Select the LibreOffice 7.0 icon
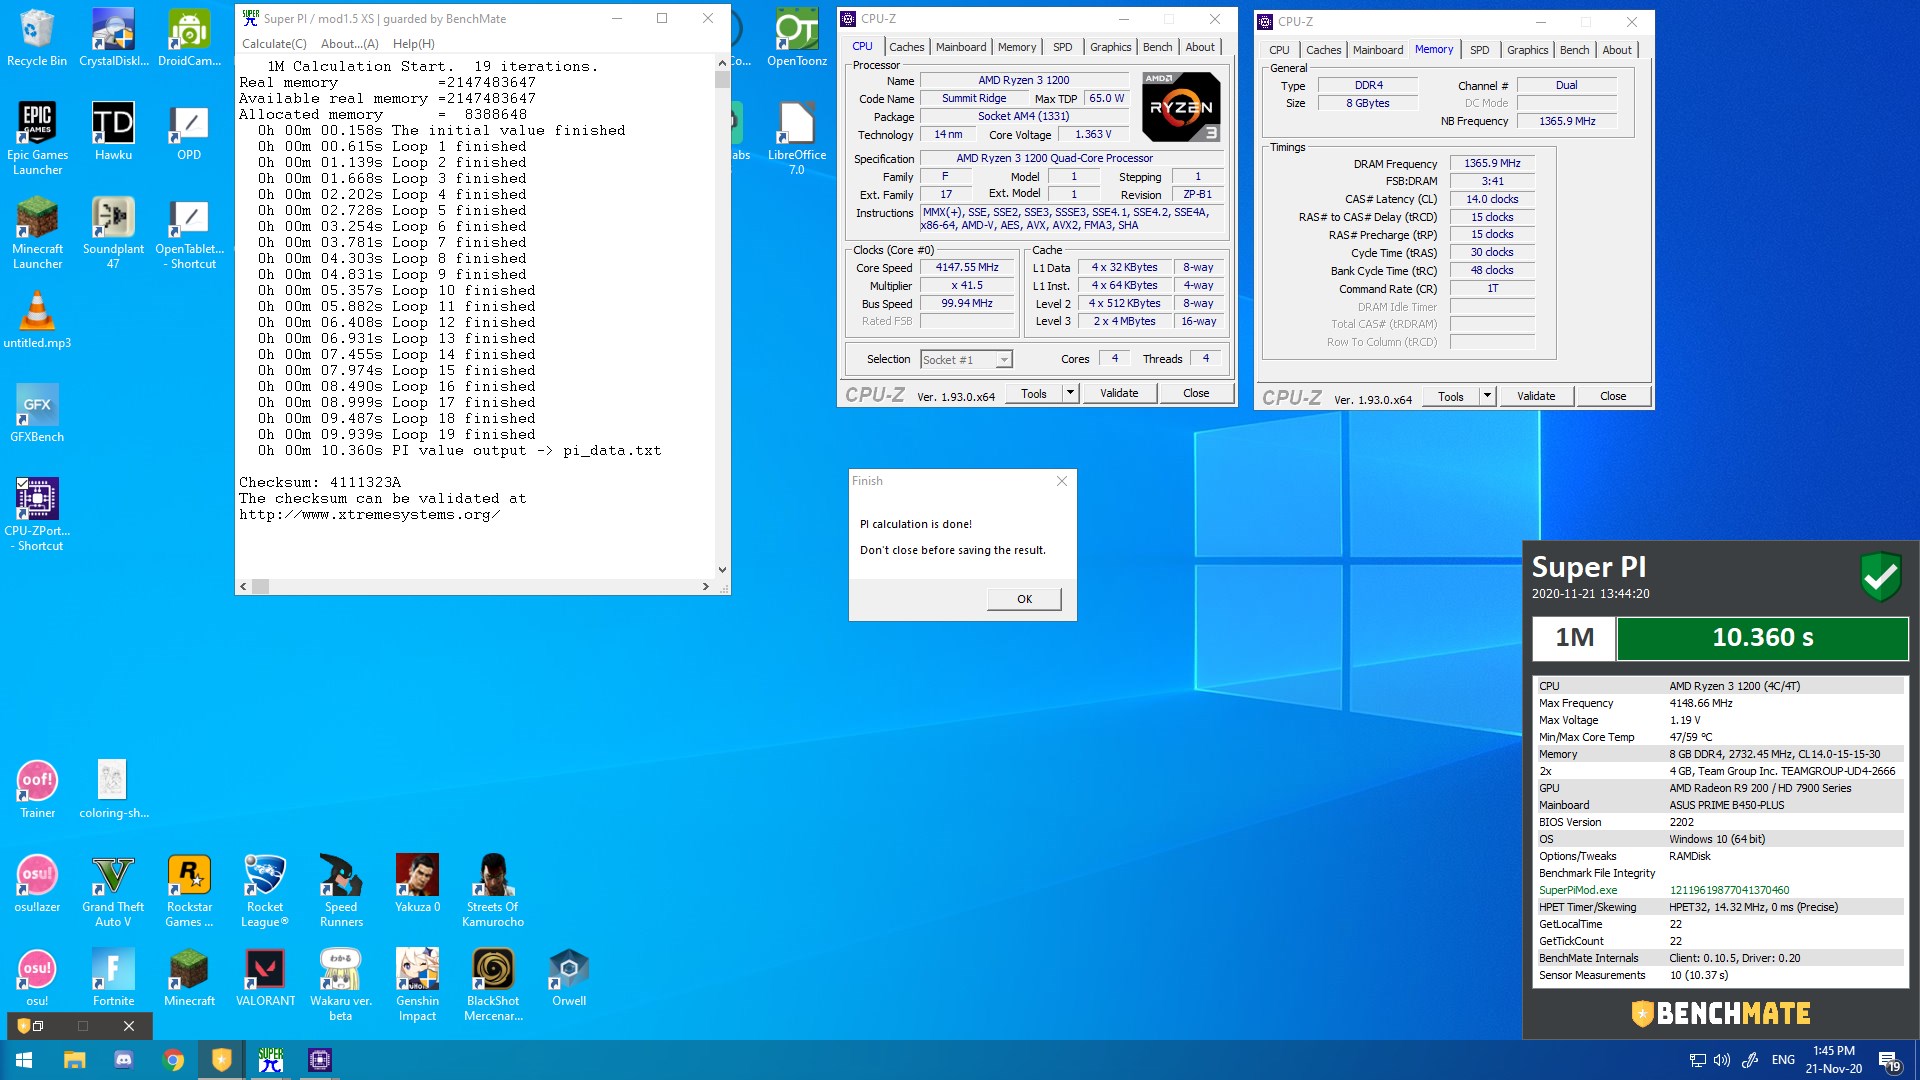Viewport: 1920px width, 1080px height. tap(797, 138)
